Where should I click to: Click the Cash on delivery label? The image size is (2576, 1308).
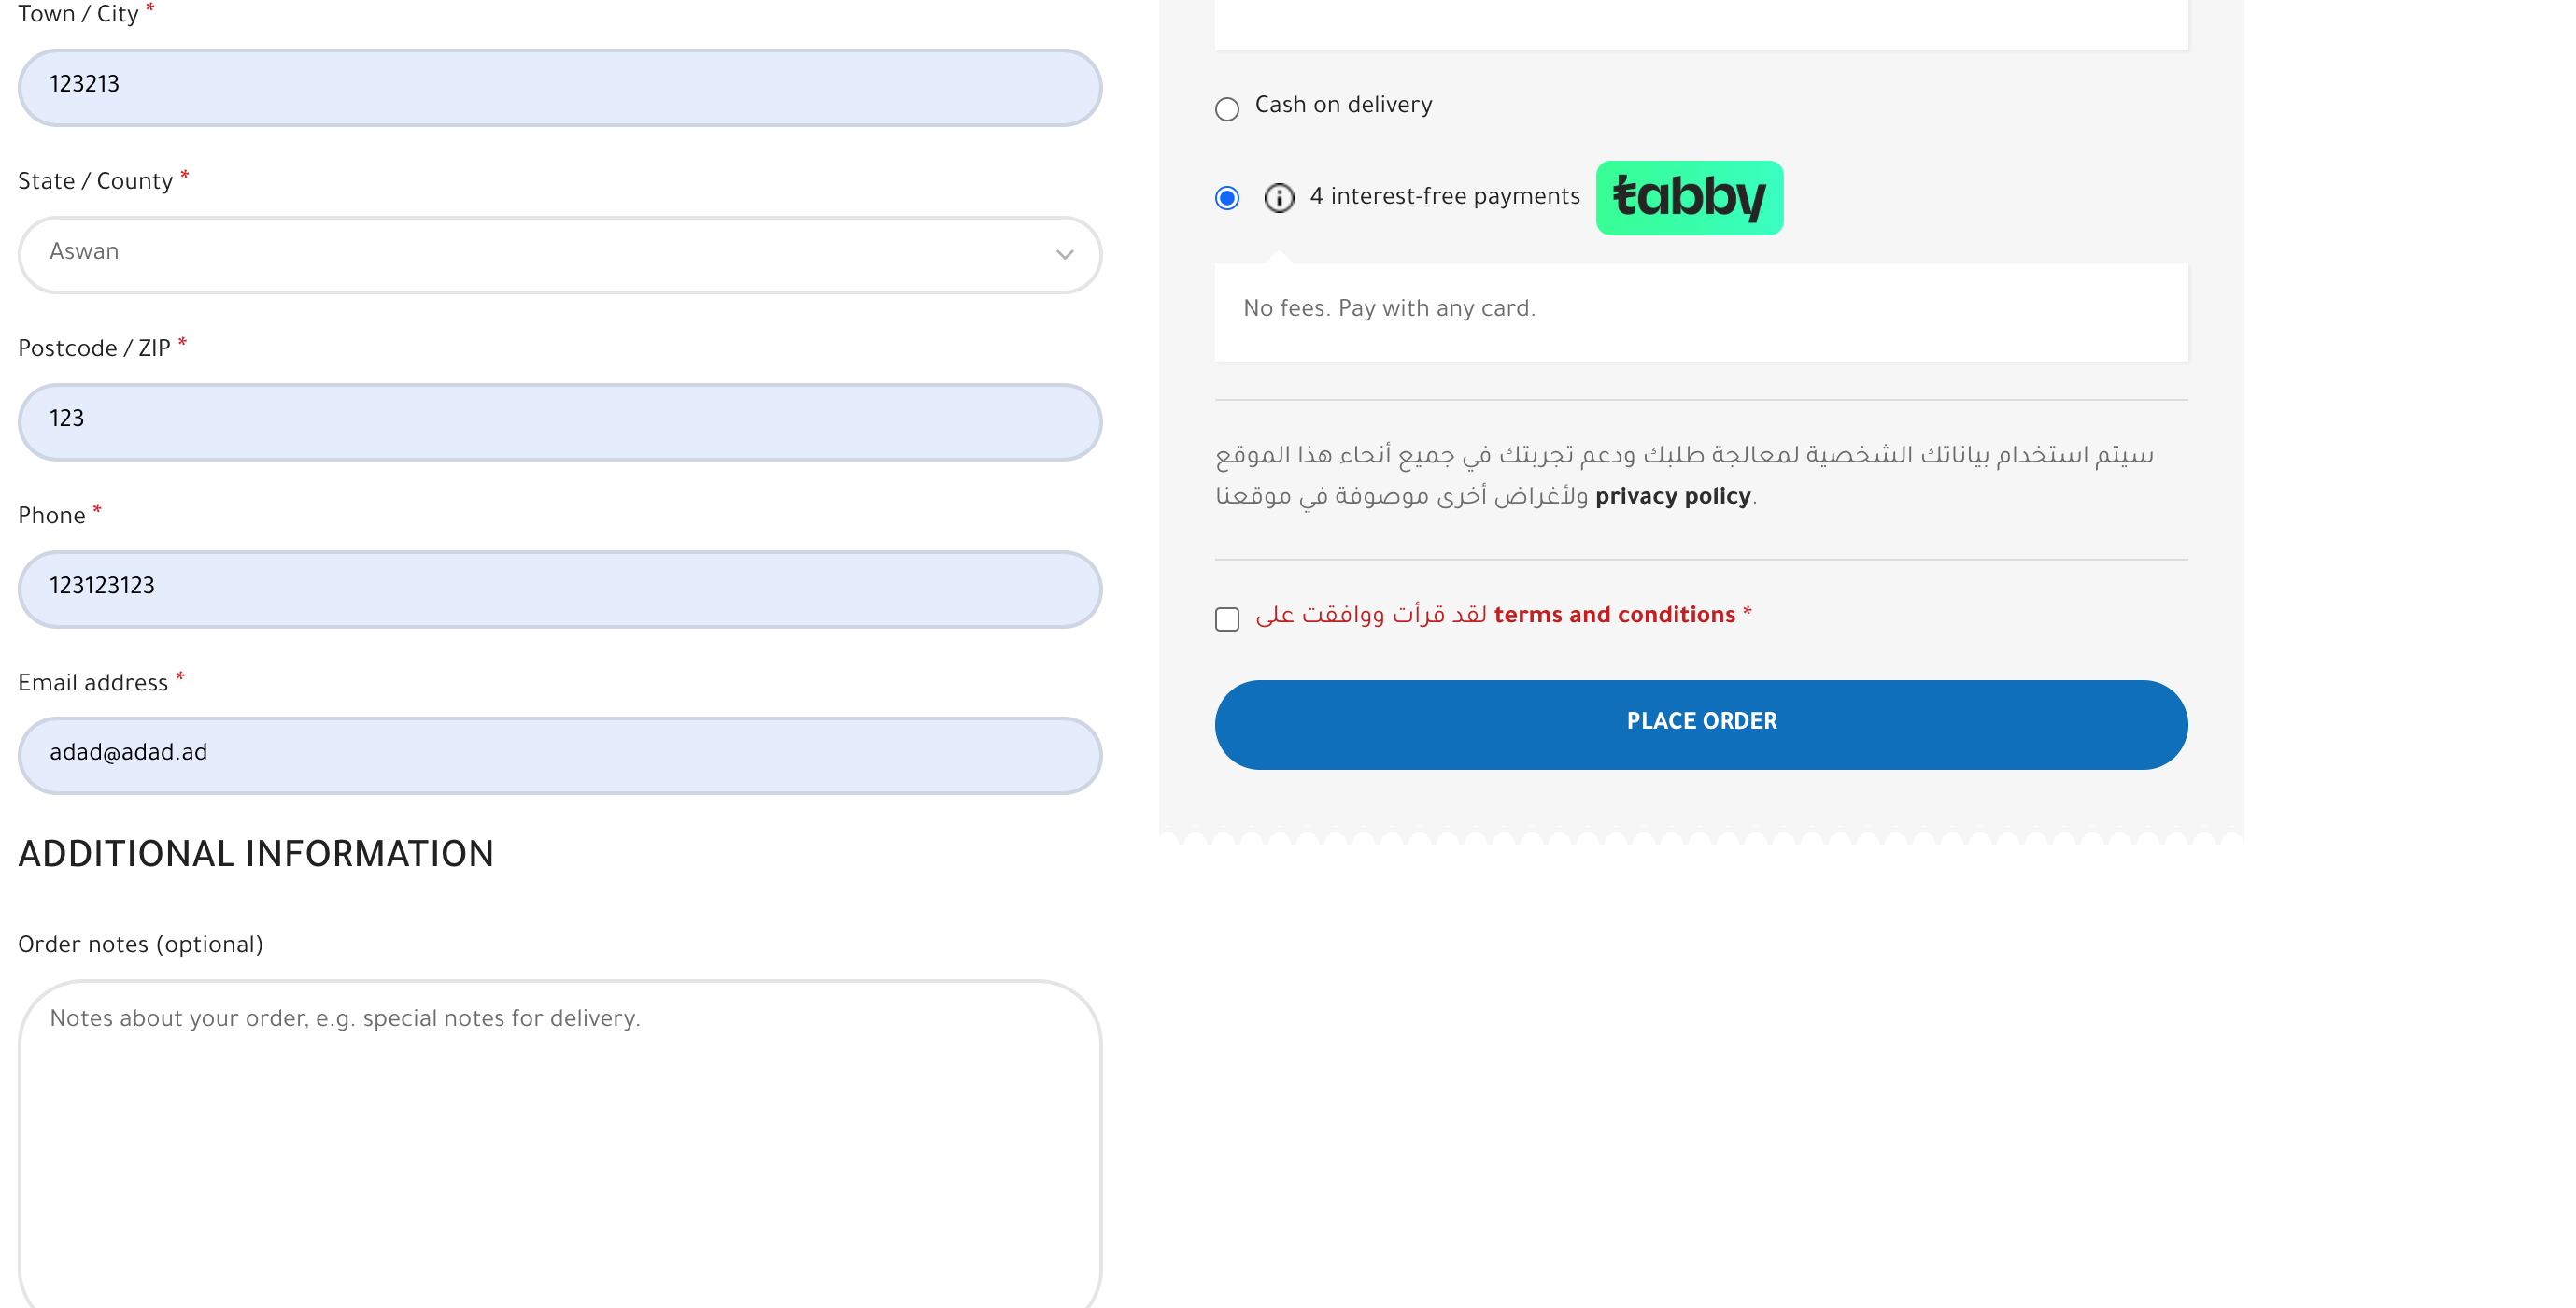tap(1343, 105)
